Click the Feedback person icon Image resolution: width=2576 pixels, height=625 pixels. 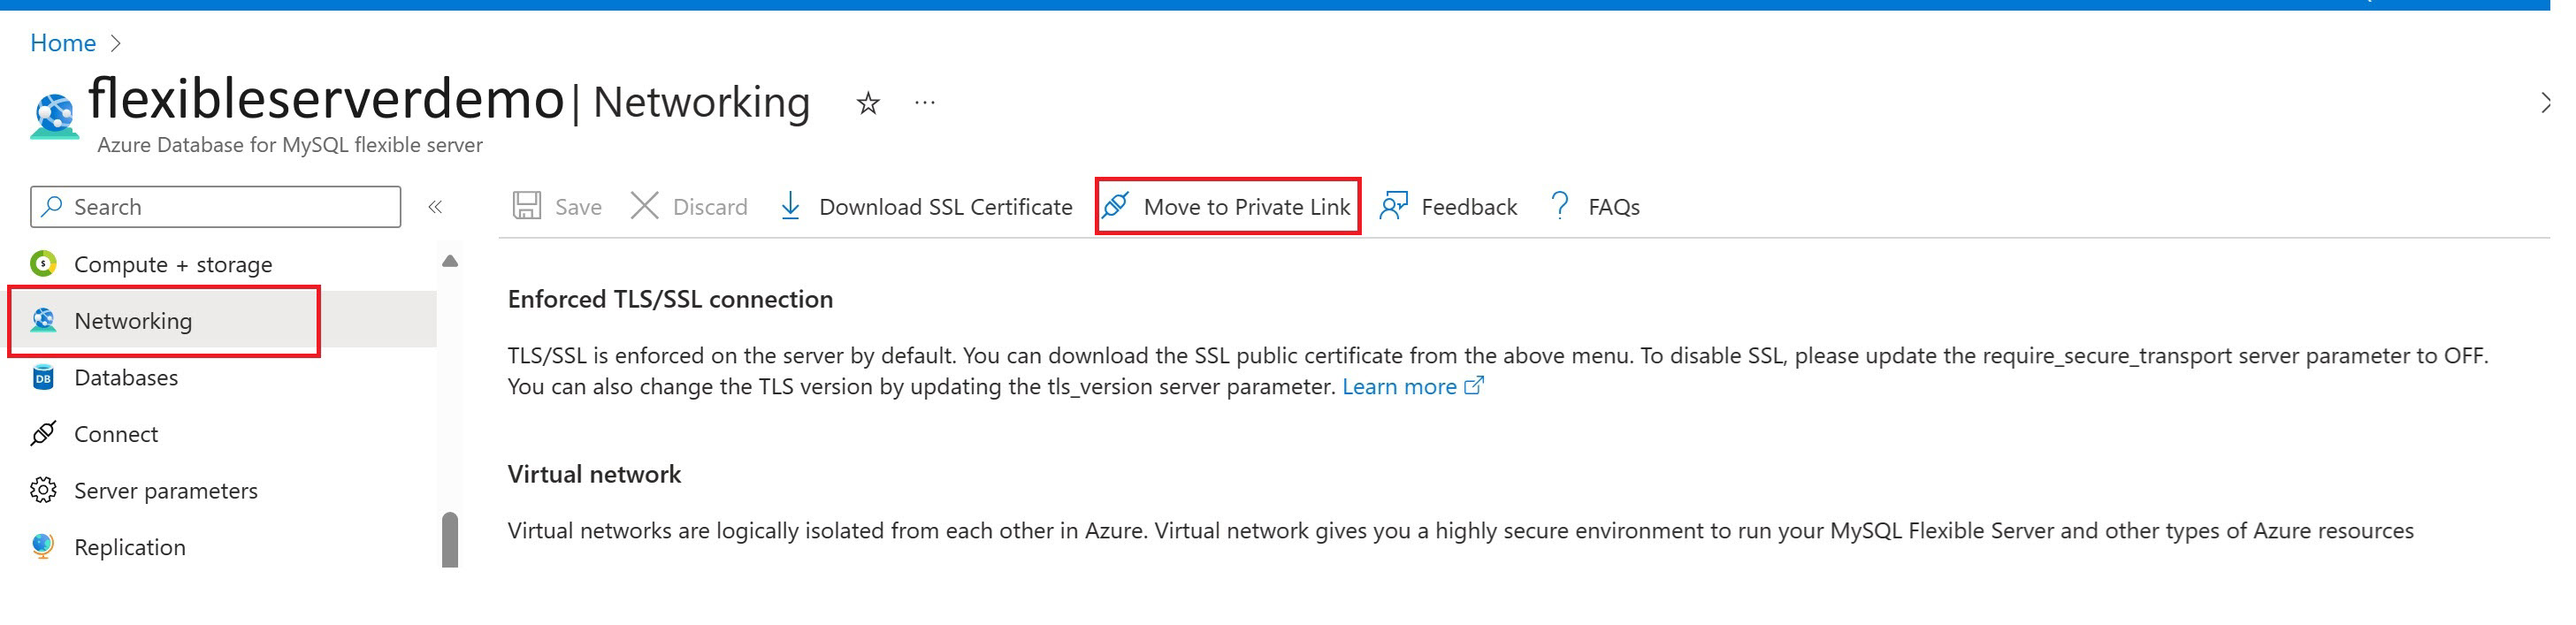pos(1393,206)
